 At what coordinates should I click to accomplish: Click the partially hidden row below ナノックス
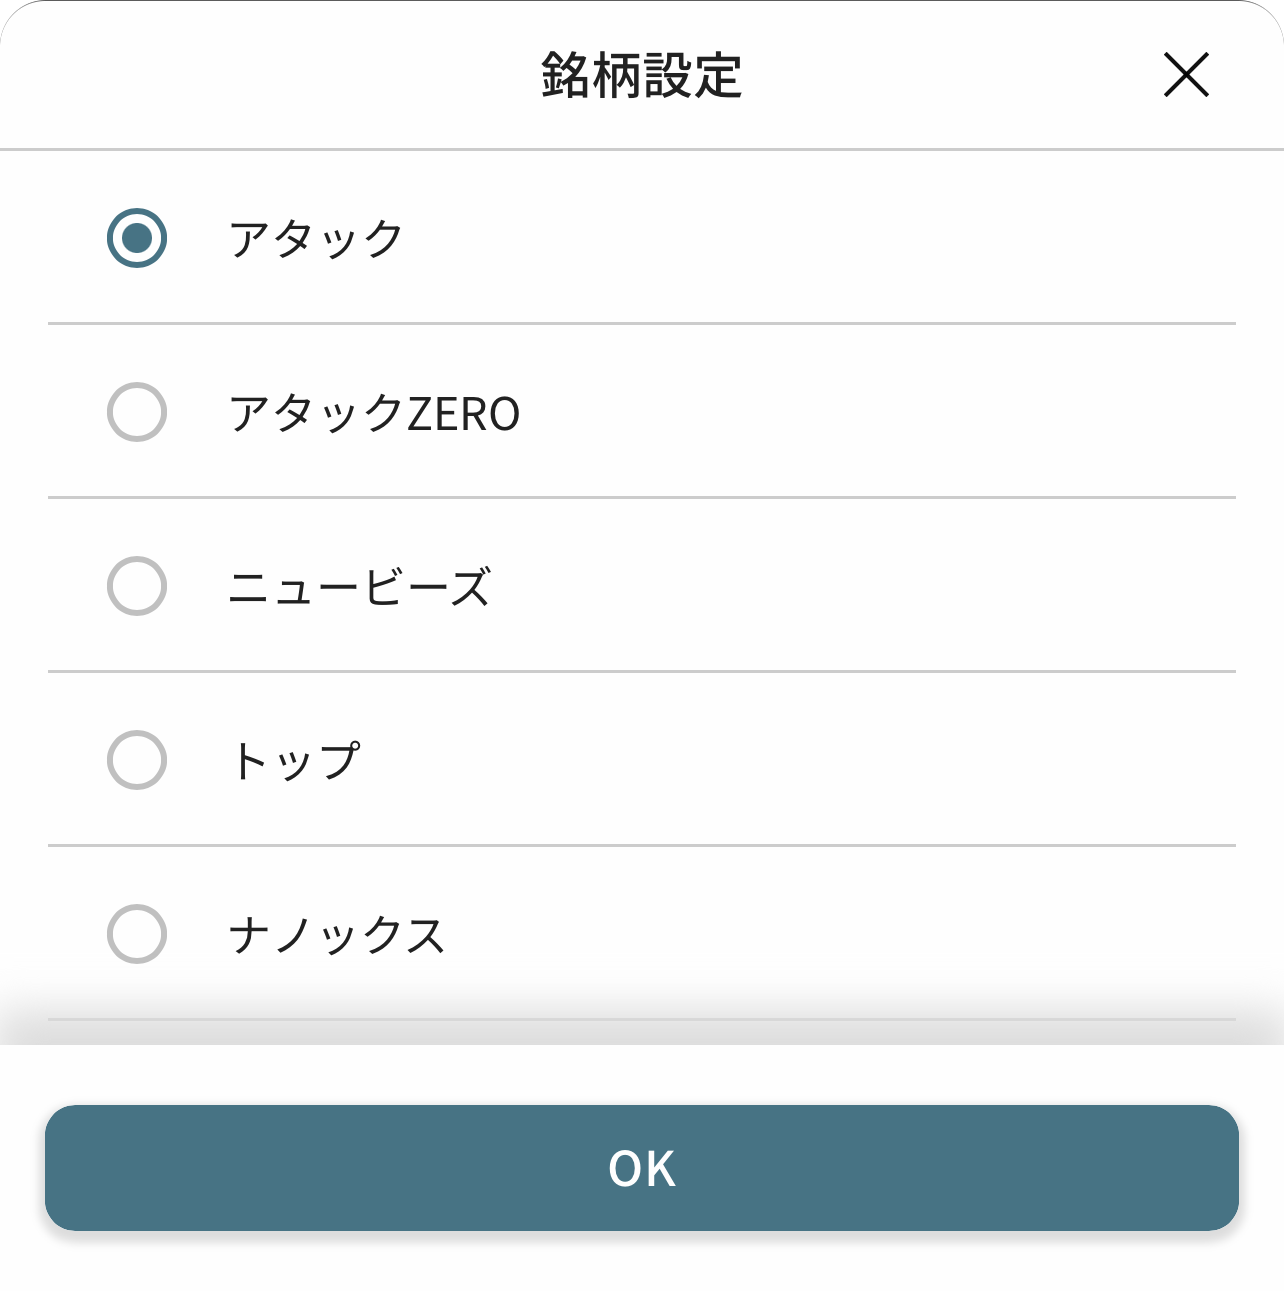click(x=642, y=1033)
